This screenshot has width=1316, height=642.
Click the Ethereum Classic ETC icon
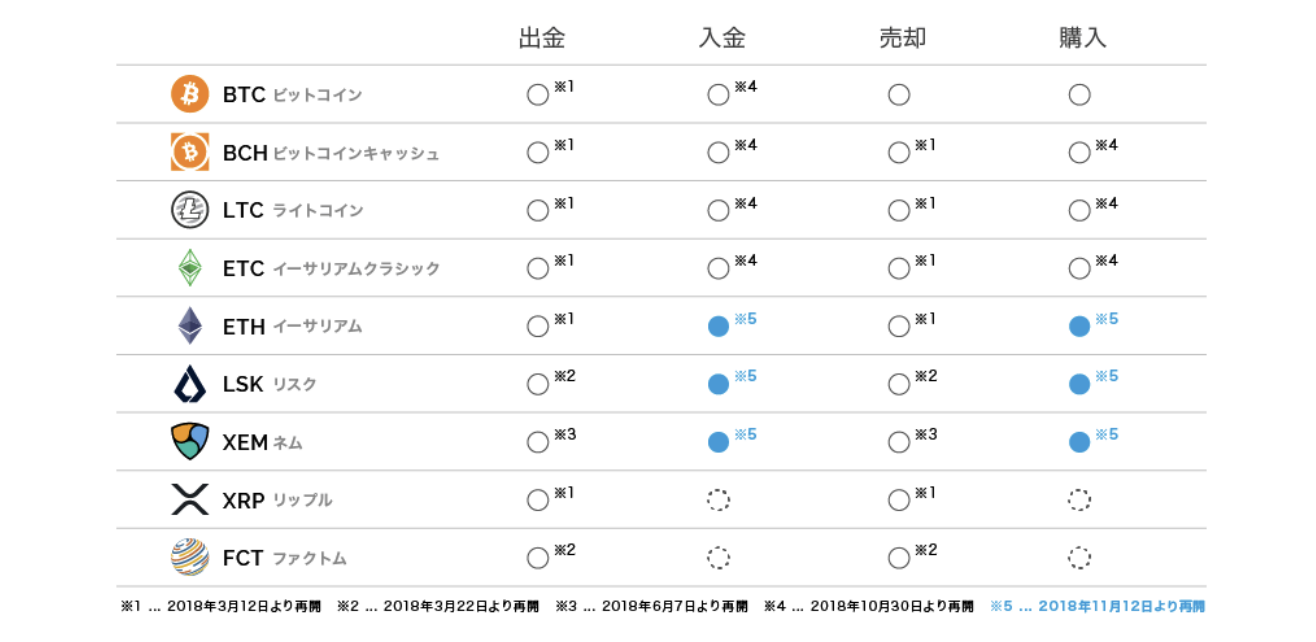(x=189, y=268)
